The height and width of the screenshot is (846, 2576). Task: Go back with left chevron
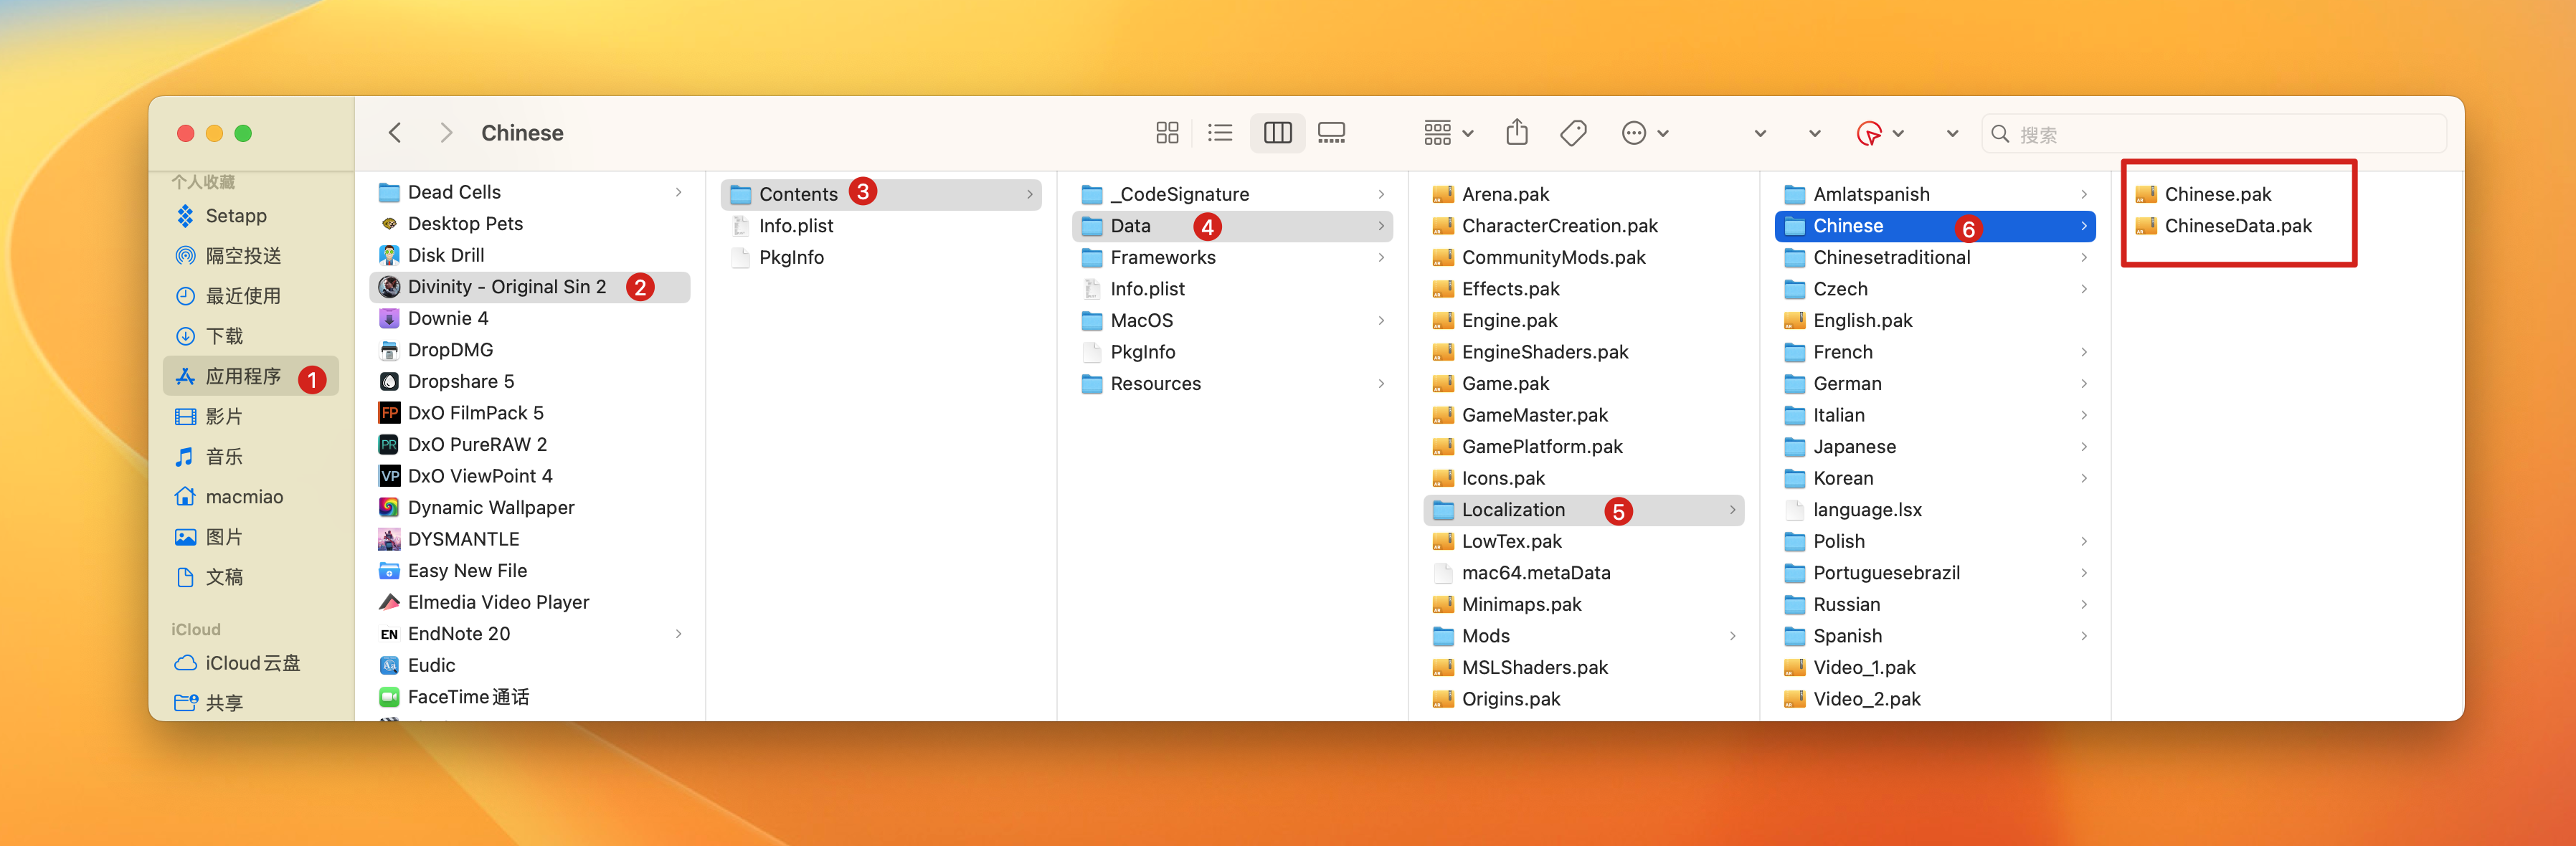[395, 133]
